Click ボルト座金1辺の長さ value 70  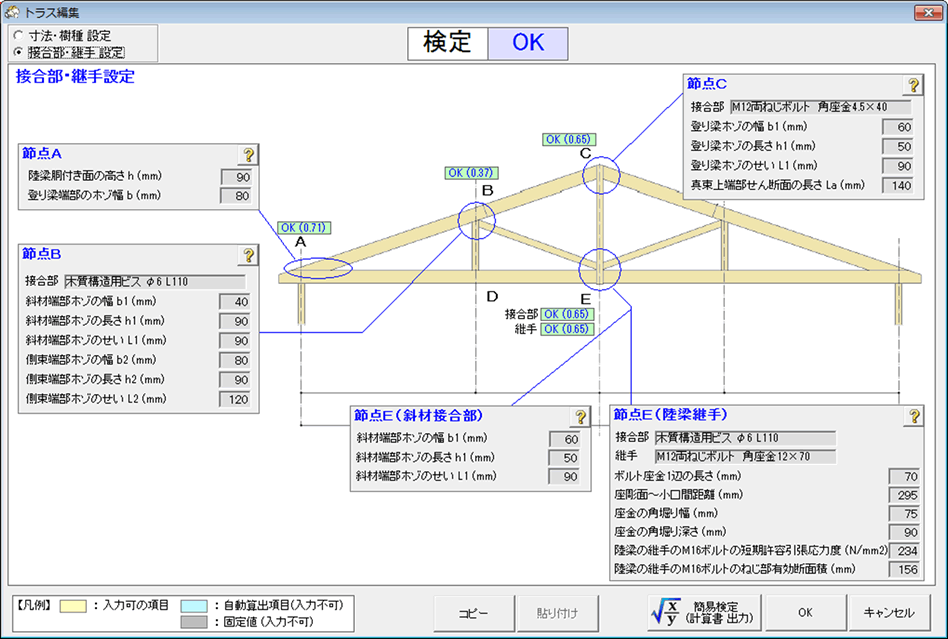tap(904, 476)
